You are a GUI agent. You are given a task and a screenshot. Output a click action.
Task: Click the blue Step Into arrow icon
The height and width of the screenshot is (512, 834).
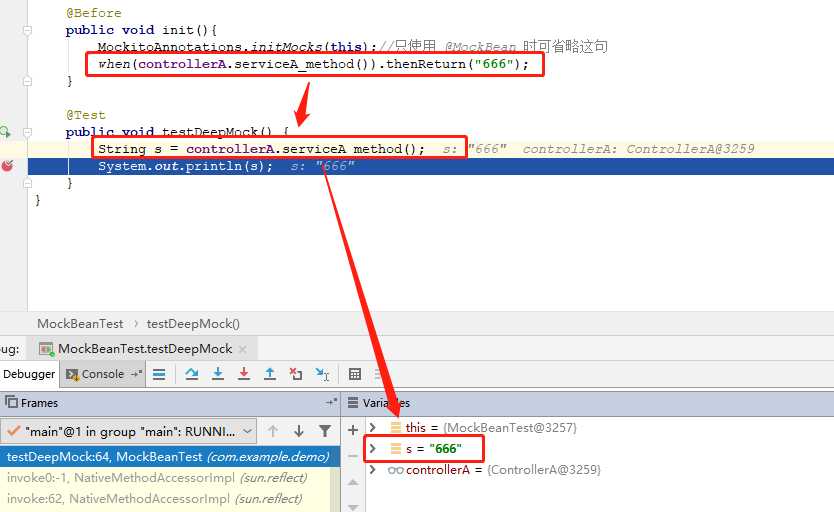pos(218,374)
